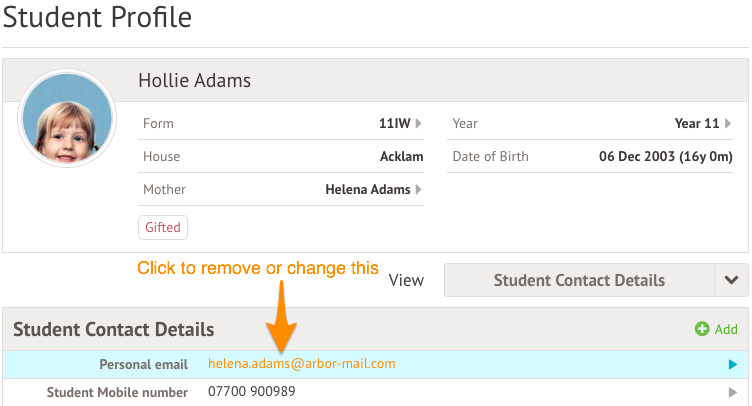Open the helena.adams@arbor-mail.com email link
The width and height of the screenshot is (752, 406).
(302, 364)
